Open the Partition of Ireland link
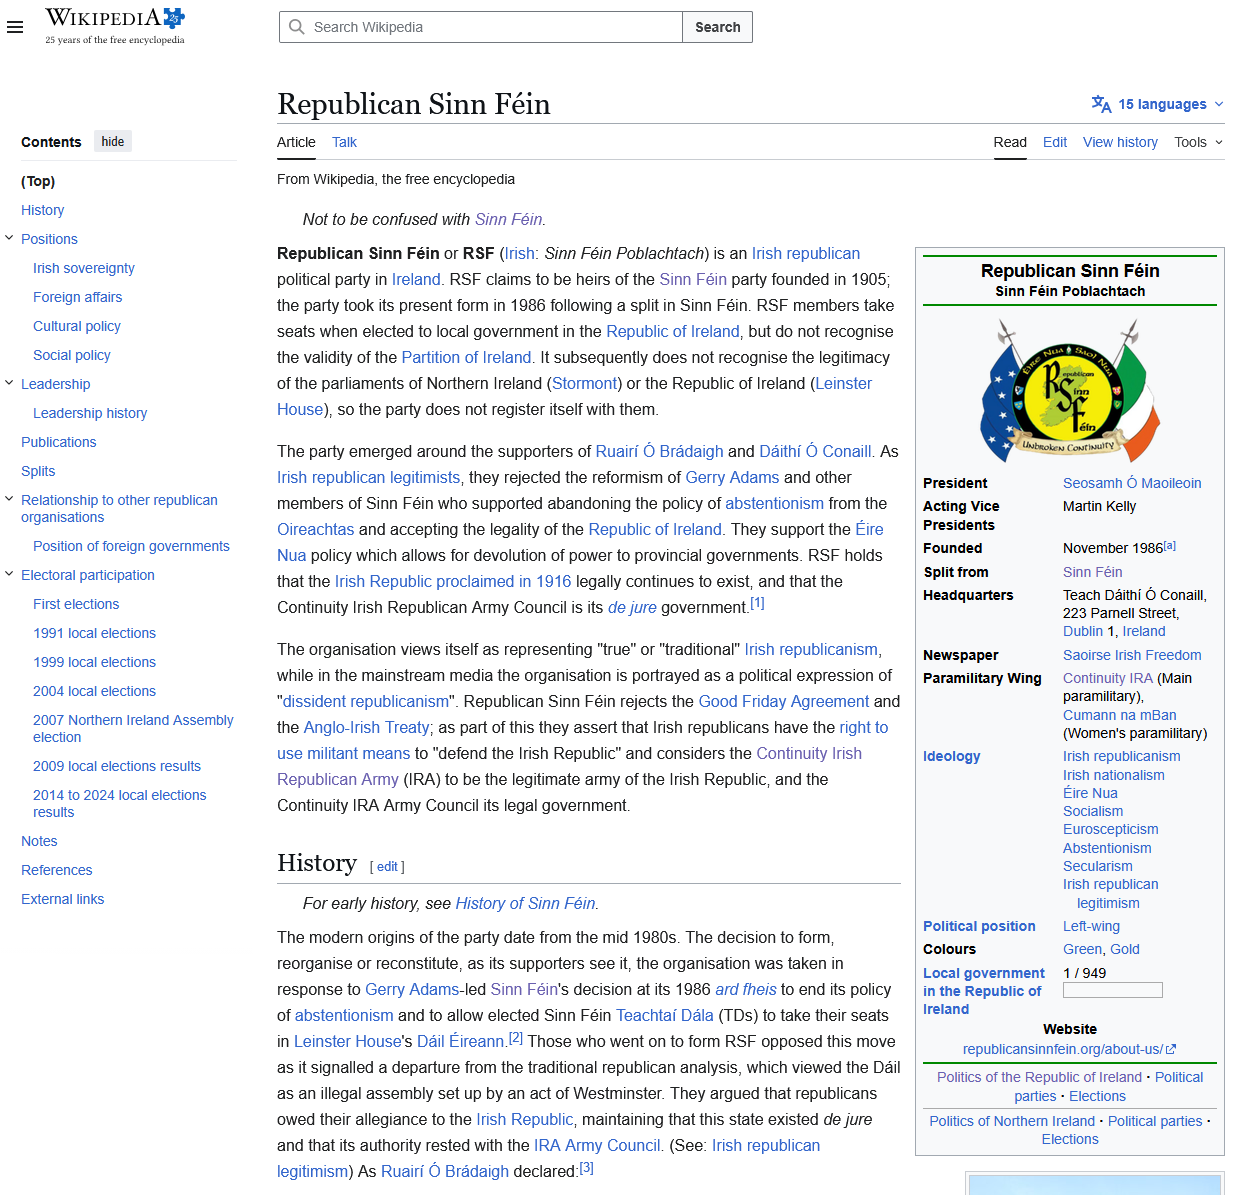Image resolution: width=1235 pixels, height=1195 pixels. pos(466,357)
